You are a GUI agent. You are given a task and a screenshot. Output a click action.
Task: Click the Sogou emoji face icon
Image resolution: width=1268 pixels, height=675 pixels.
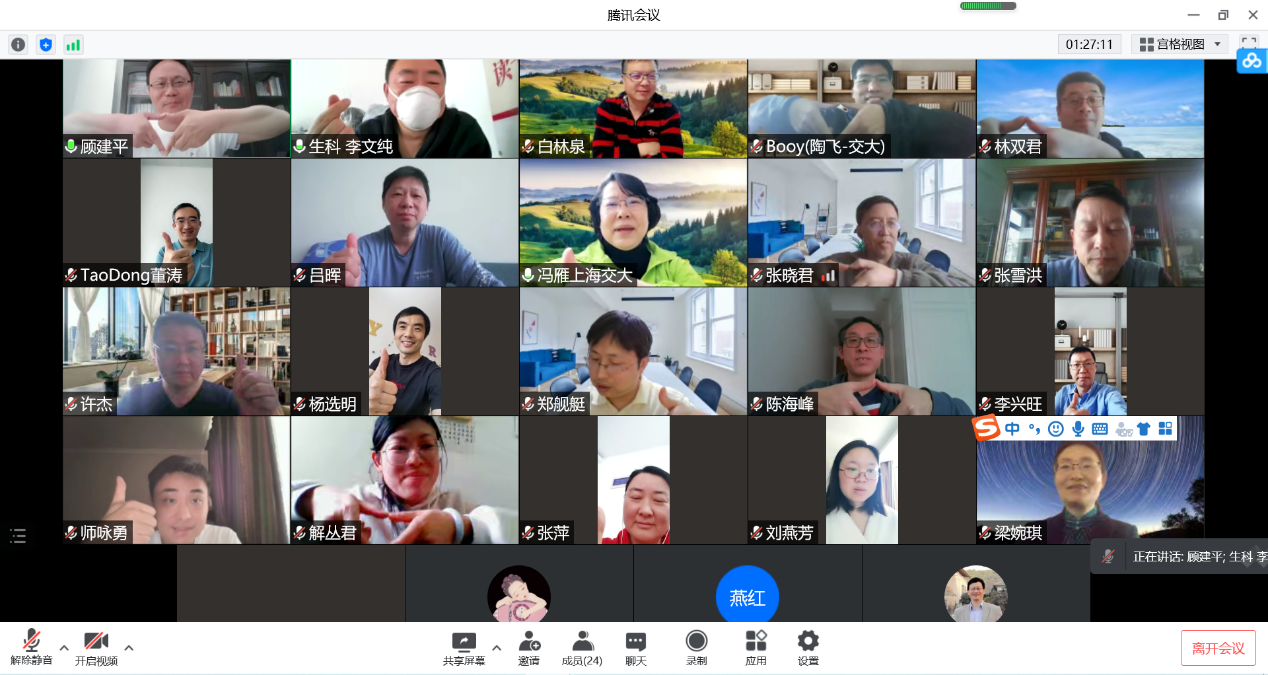point(1056,429)
